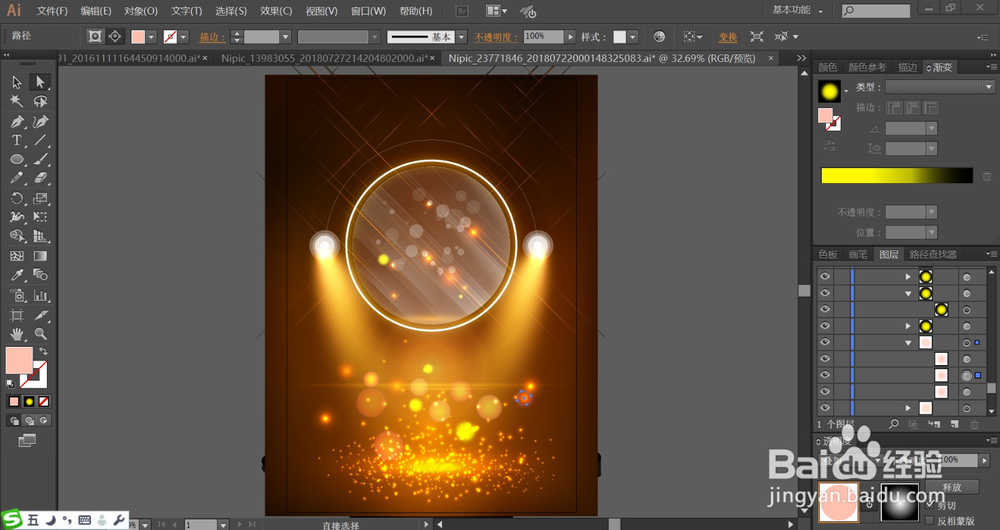Swap fill and stroke colors
1000x530 pixels.
[43, 351]
